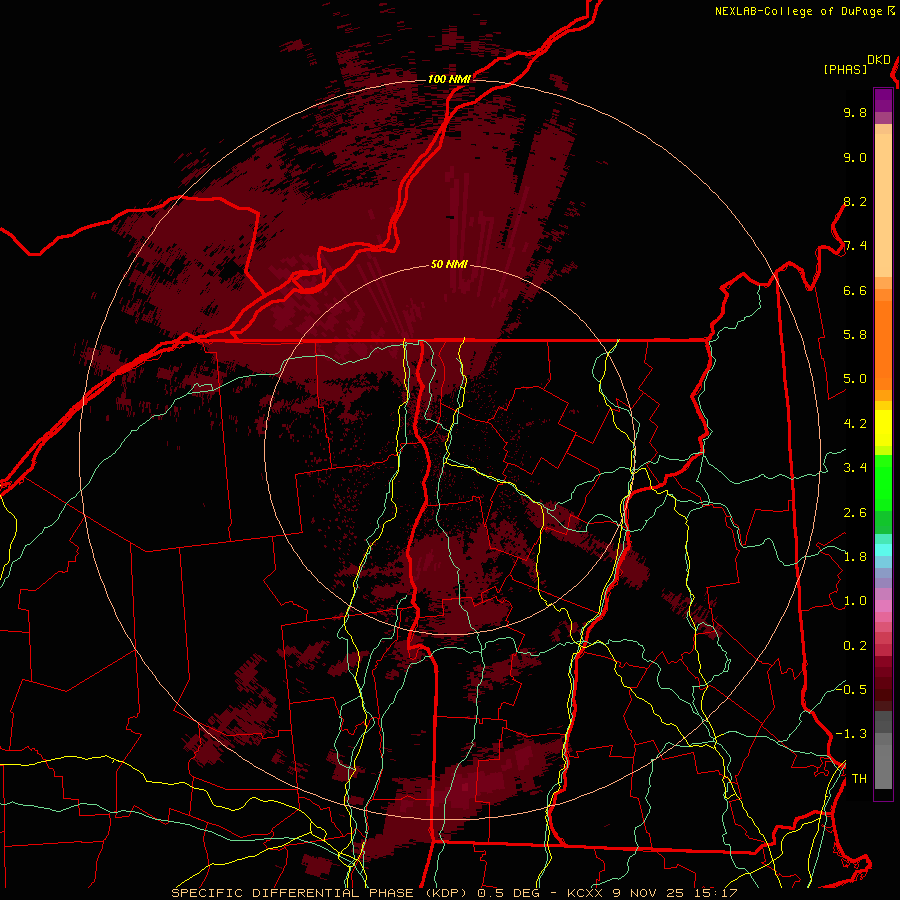Click the 5.0 scale value
This screenshot has width=900, height=900.
855,379
